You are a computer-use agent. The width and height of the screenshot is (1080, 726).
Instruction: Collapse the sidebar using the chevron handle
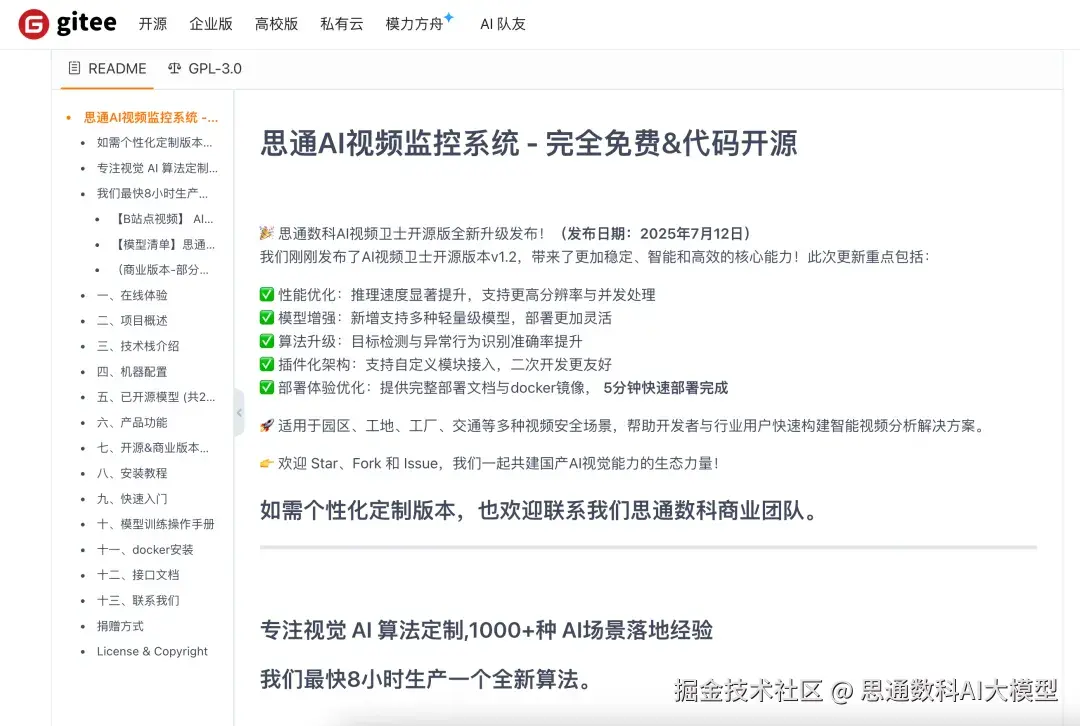tap(239, 411)
